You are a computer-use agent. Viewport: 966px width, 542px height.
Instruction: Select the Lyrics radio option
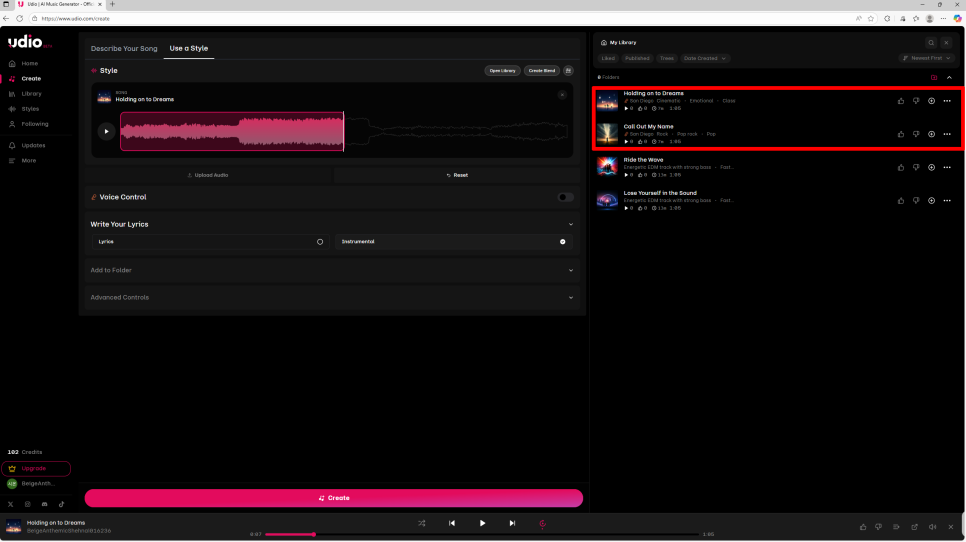click(320, 242)
